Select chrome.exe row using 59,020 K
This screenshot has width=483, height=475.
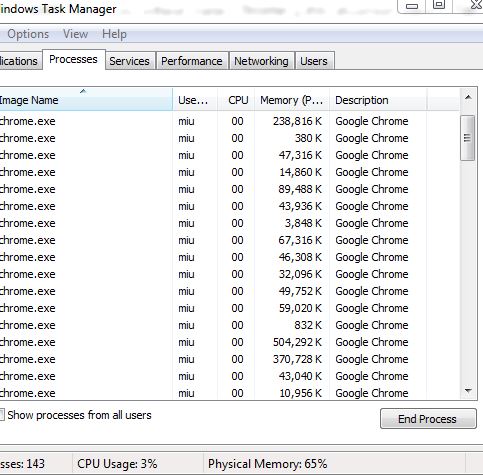point(230,308)
